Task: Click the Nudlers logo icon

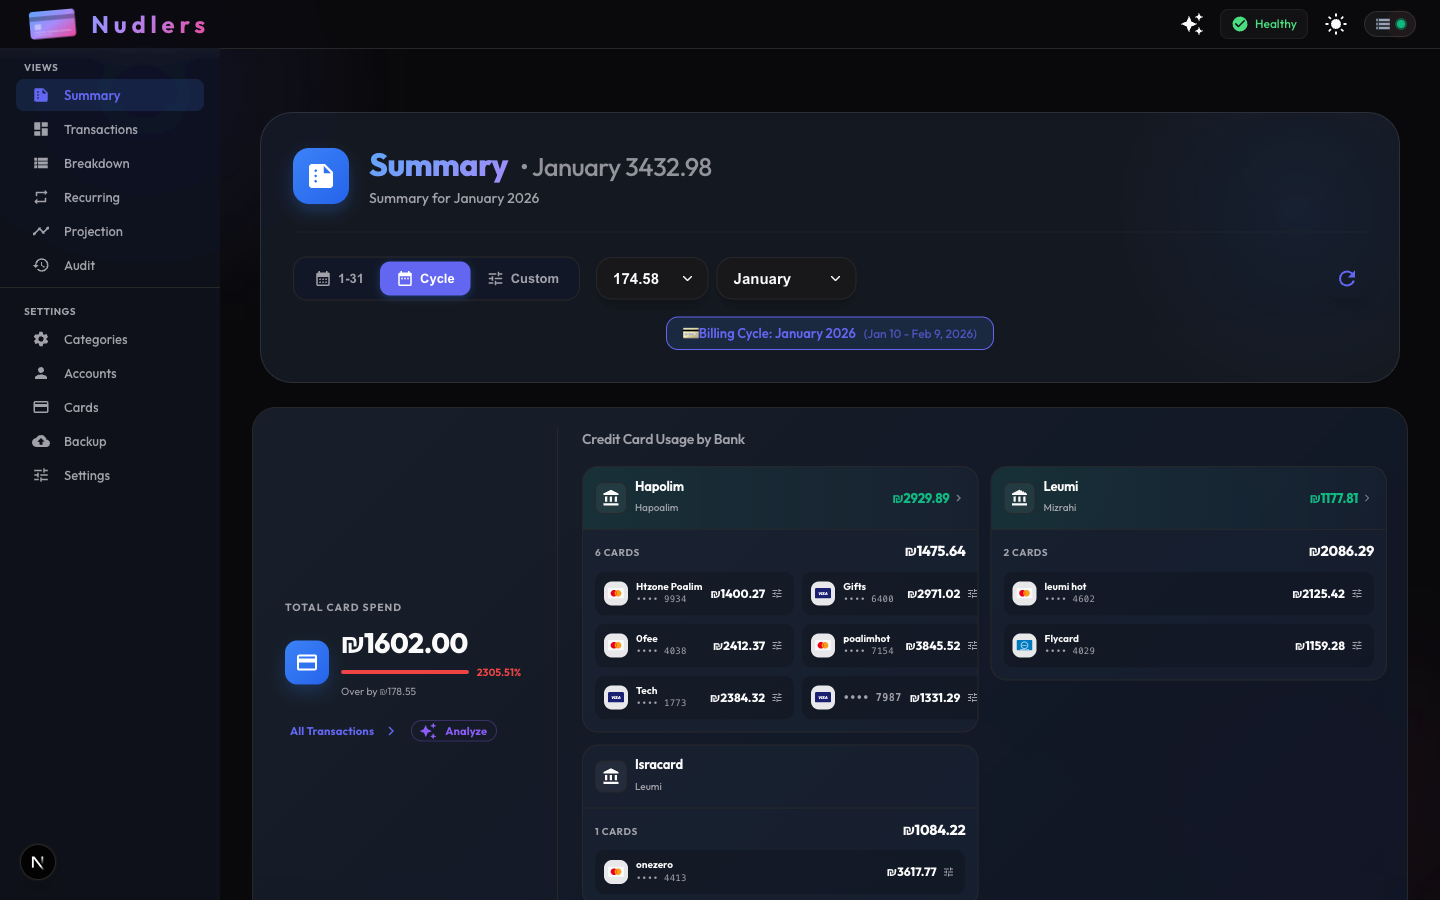Action: click(52, 23)
